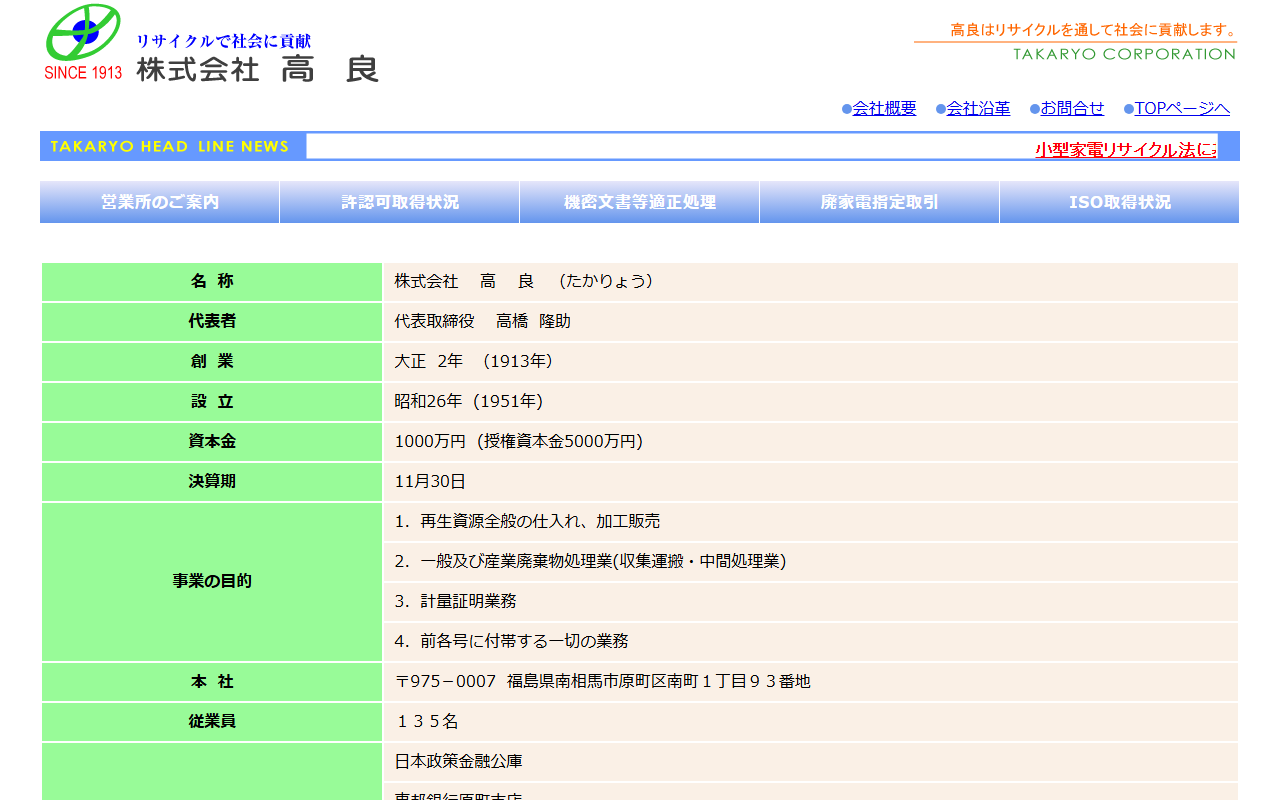Select text 代表取締役 高橋 隆助
Screen dimensions: 1280x800
coord(483,321)
